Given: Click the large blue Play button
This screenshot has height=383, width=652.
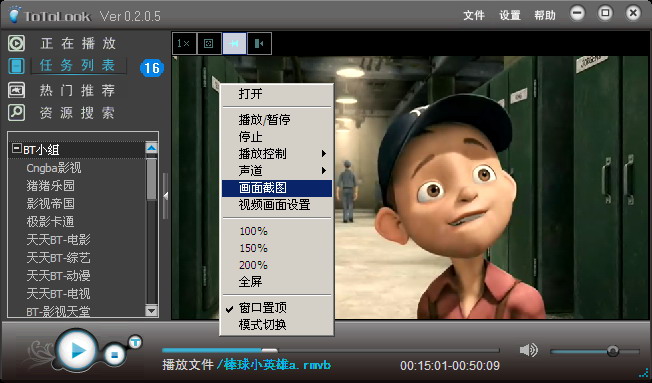Looking at the screenshot, I should point(77,351).
